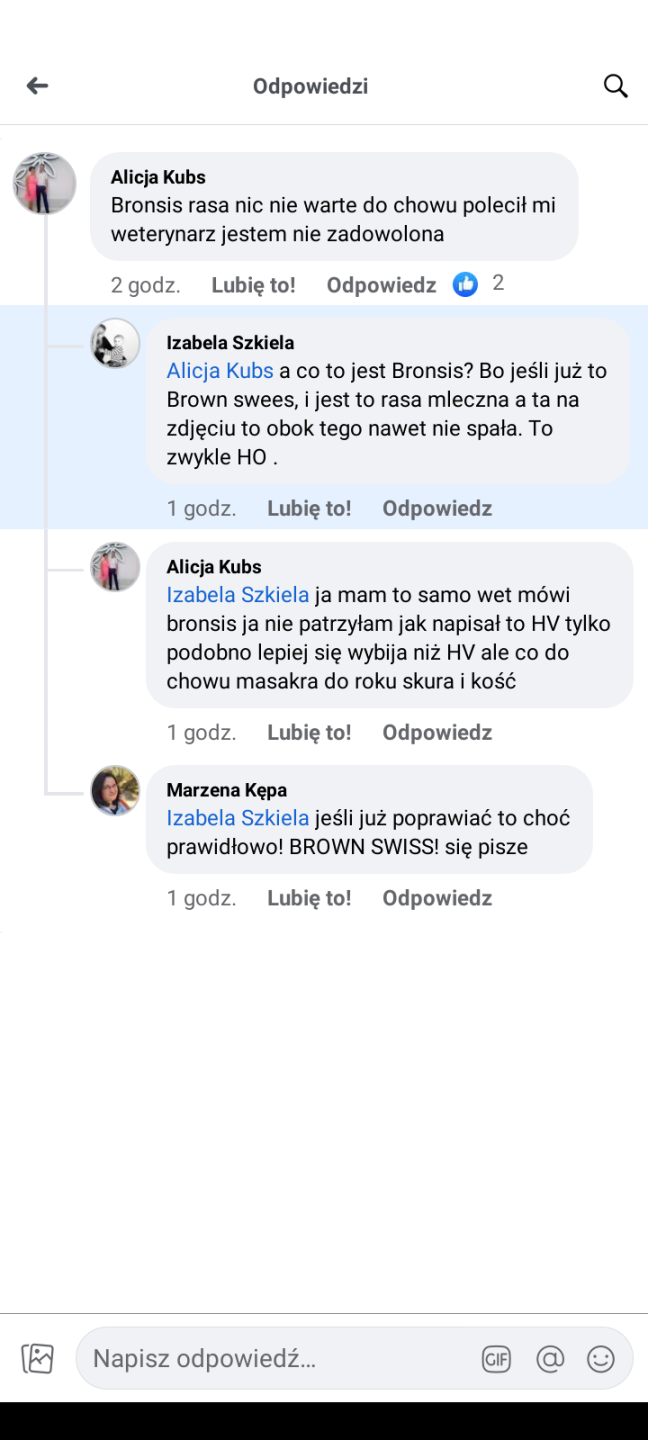Like Izabela Szkiela's highlighted reply
The width and height of the screenshot is (648, 1440).
309,508
